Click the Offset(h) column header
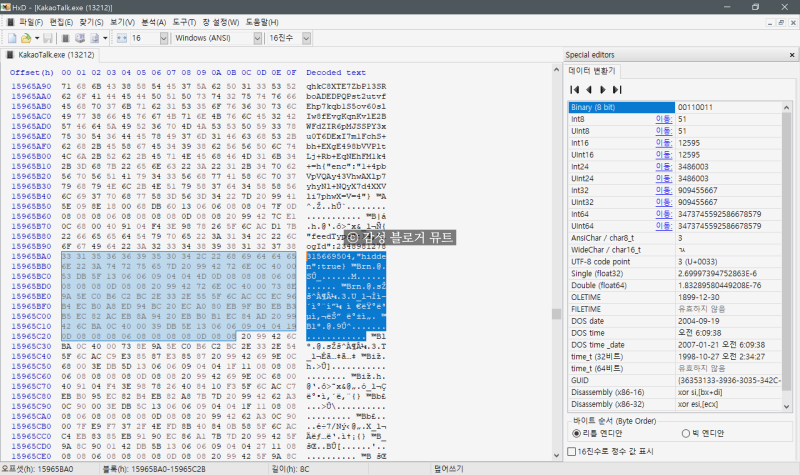The width and height of the screenshot is (800, 475). tap(32, 72)
